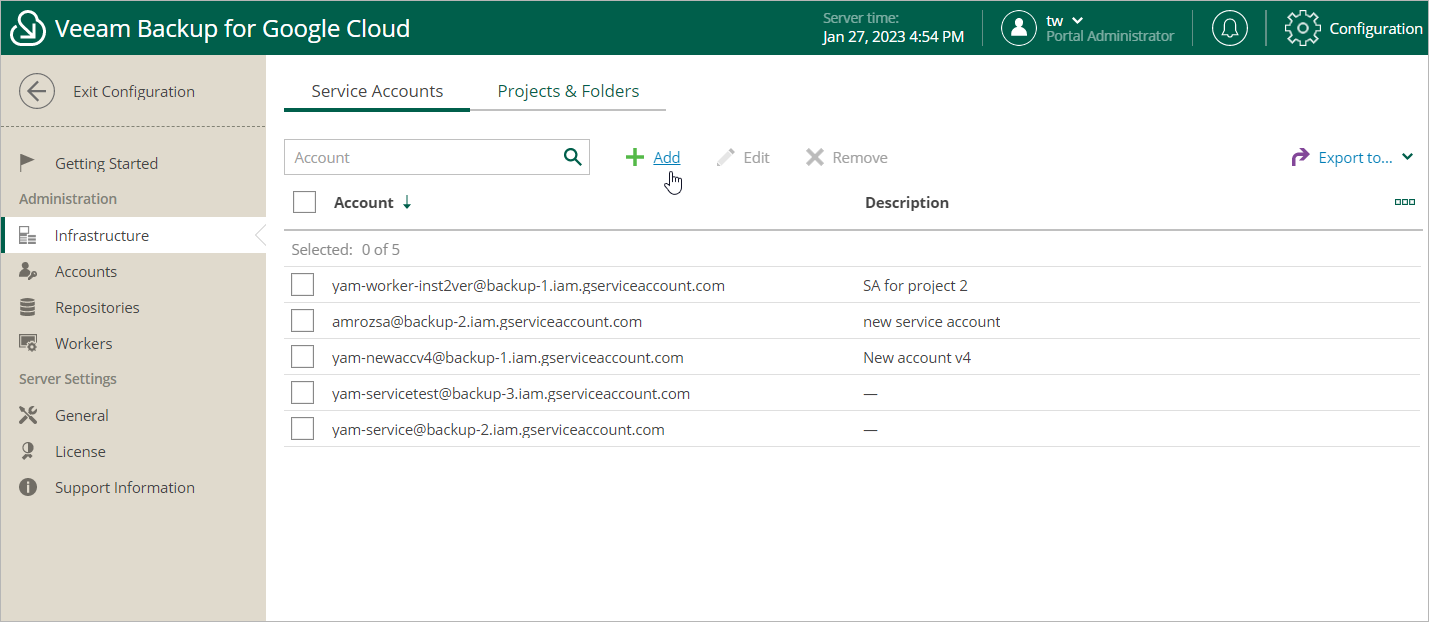Check the yam-newaccv4 account checkbox
Screen dimensions: 1429x622
click(x=303, y=357)
